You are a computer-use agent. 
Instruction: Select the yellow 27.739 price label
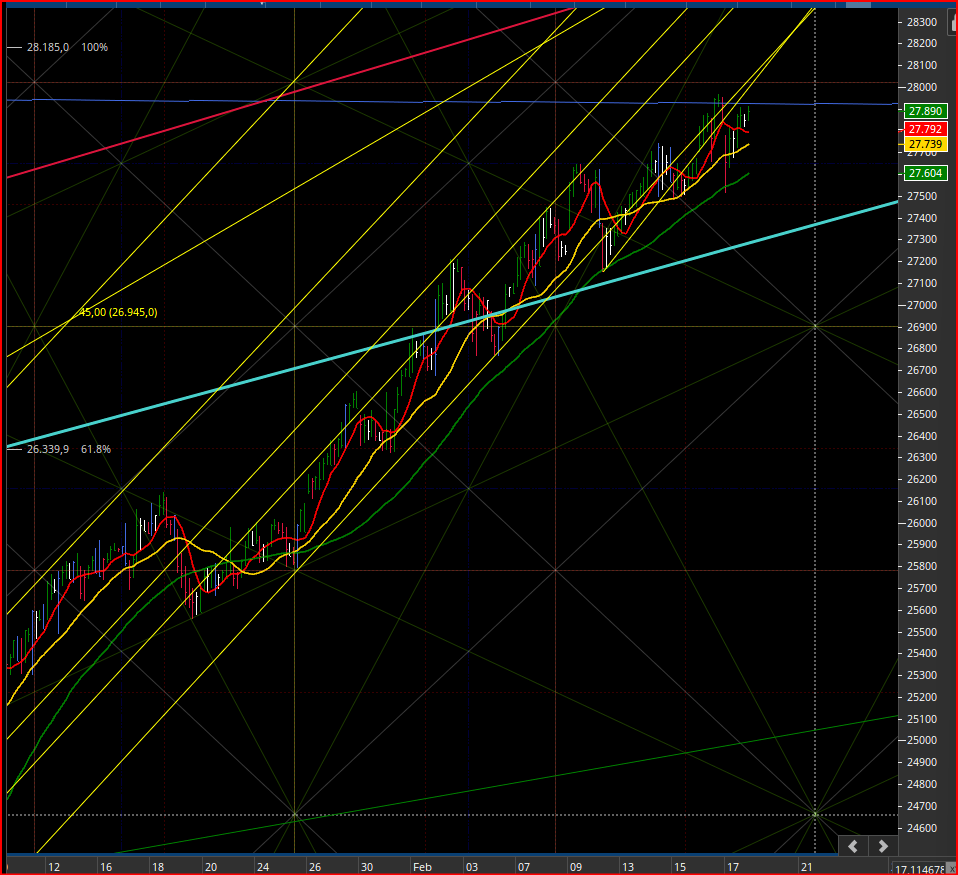click(925, 144)
